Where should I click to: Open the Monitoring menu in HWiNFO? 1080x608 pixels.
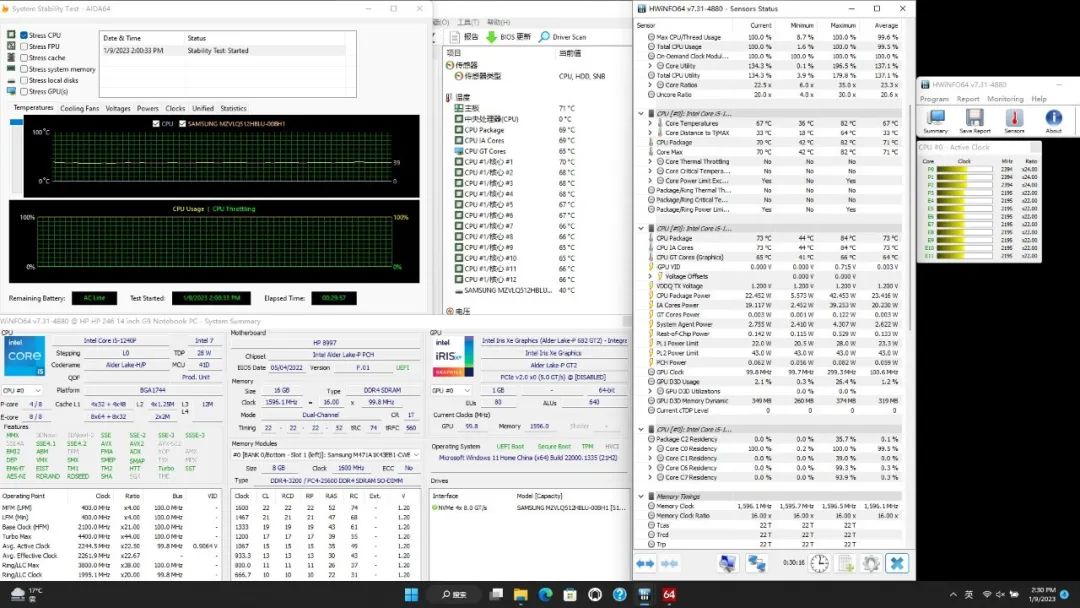click(x=1004, y=99)
